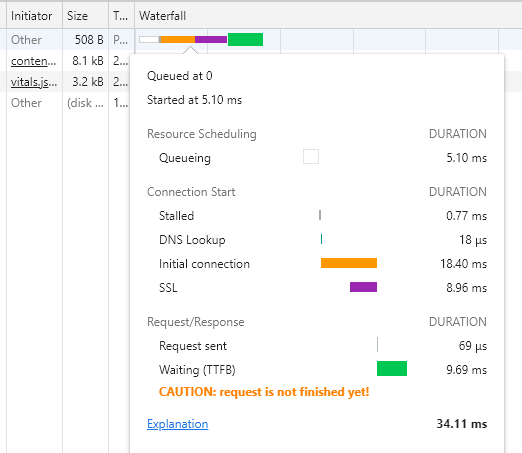Click the purple SSL segment in waterfall bar
Viewport: 522px width, 453px height.
pyautogui.click(x=211, y=40)
